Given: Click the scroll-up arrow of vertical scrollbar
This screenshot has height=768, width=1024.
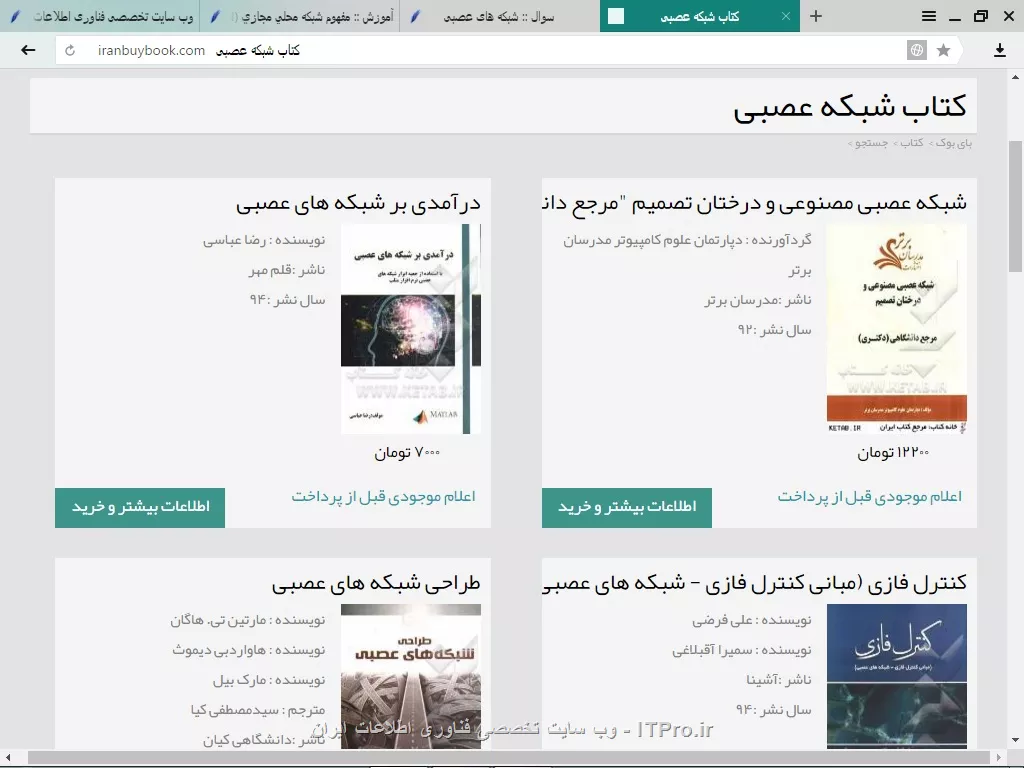Looking at the screenshot, I should coord(1015,76).
